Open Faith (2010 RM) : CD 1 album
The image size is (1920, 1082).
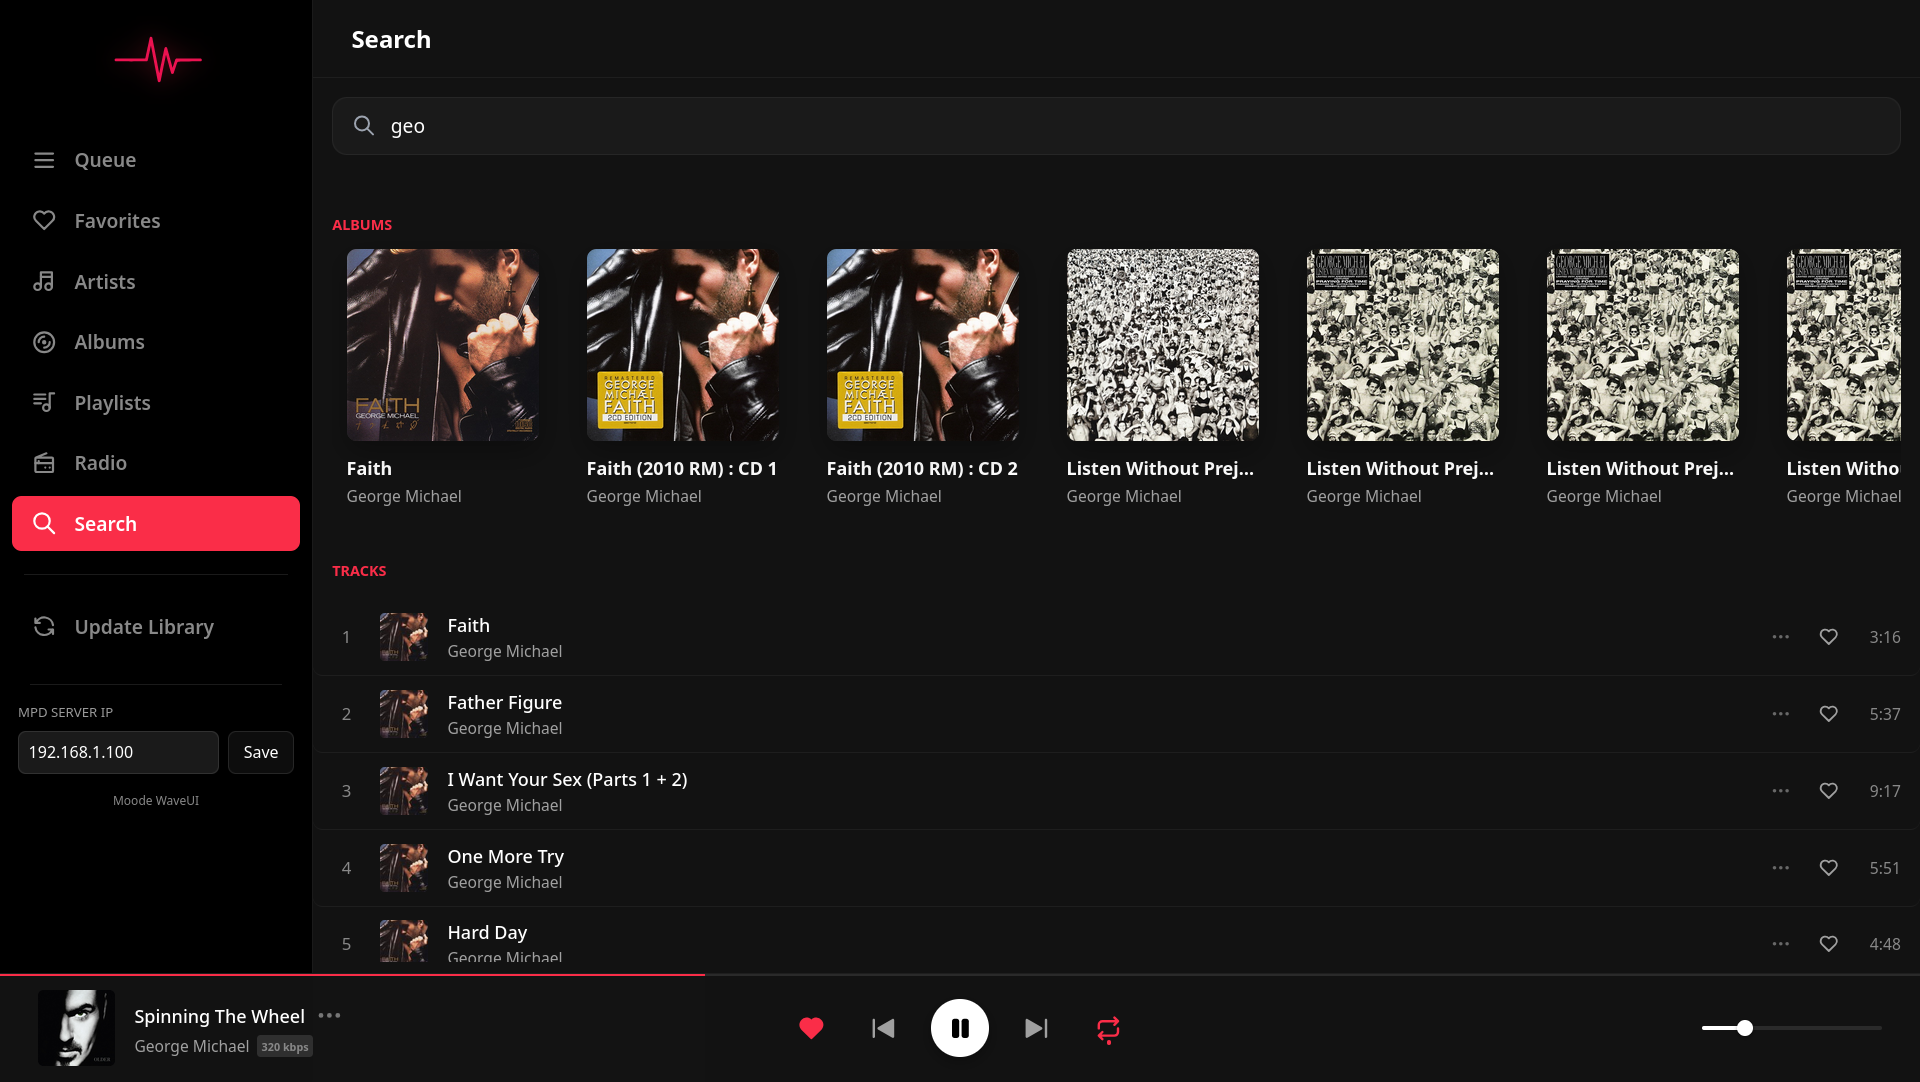pyautogui.click(x=682, y=345)
